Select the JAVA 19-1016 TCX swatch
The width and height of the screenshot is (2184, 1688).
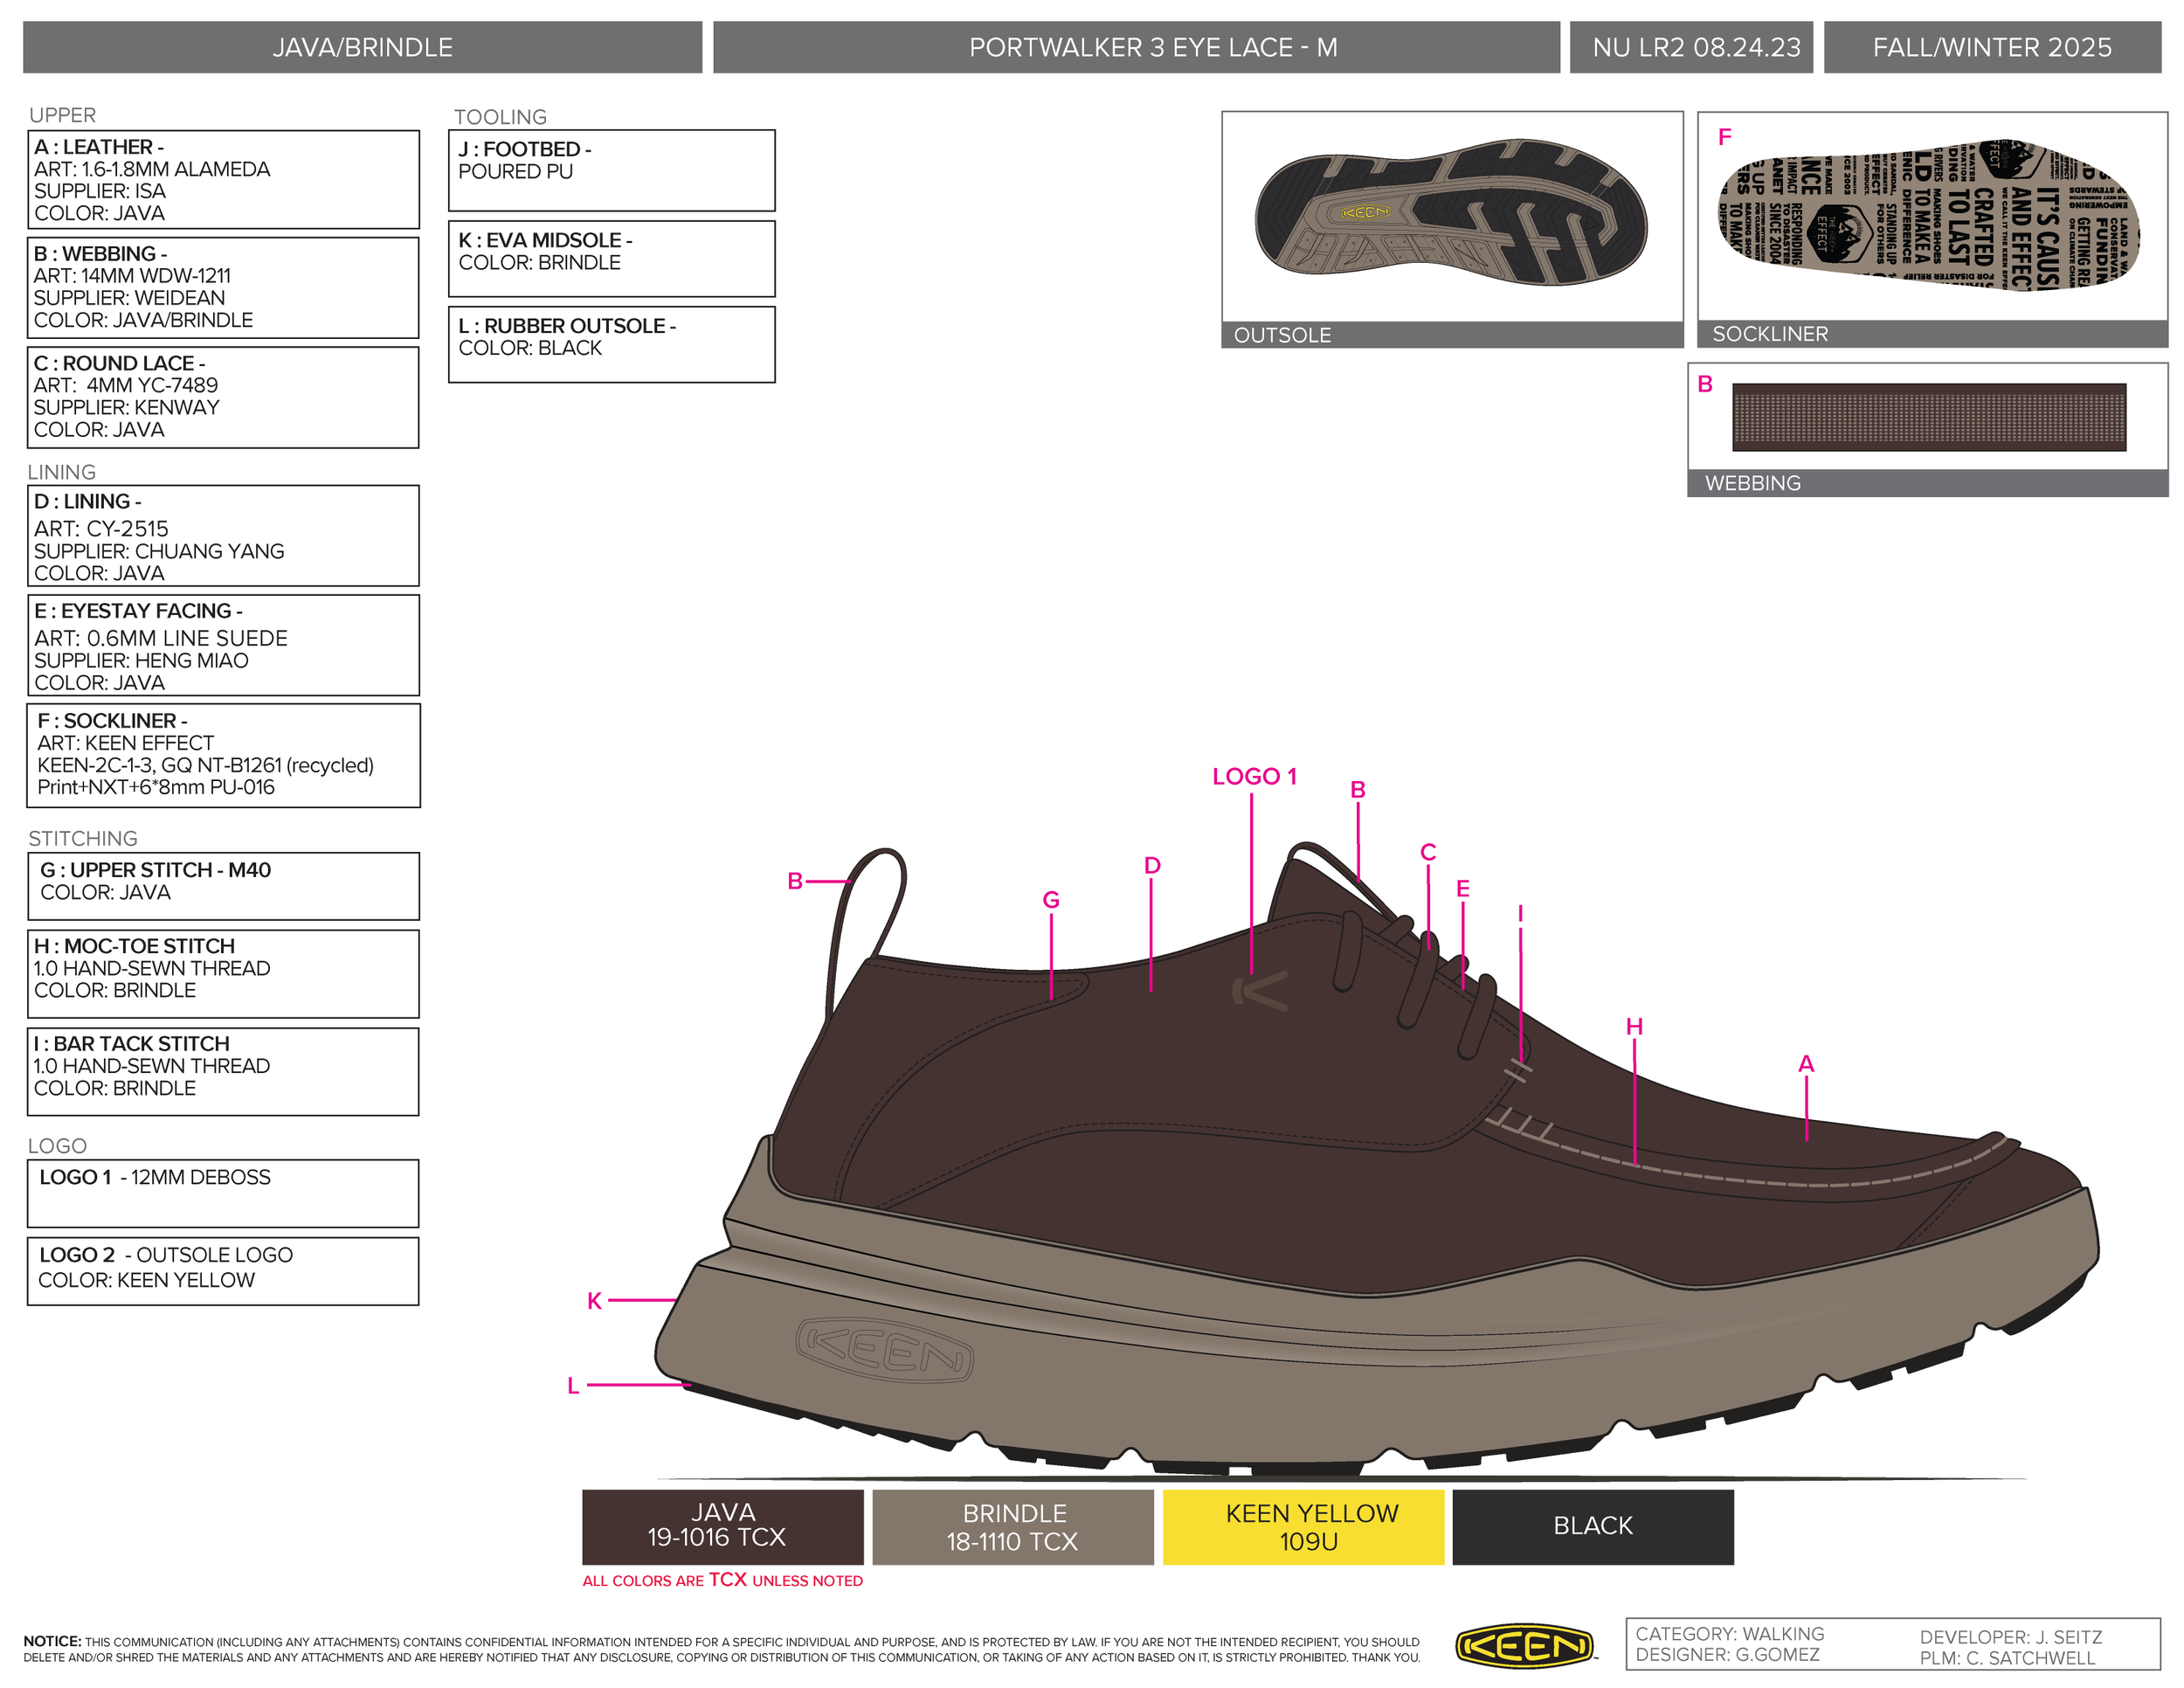click(722, 1526)
